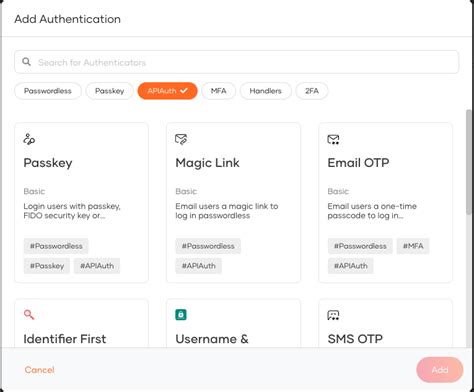The height and width of the screenshot is (392, 474).
Task: Select the SMS OTP authenticator title
Action: pos(355,339)
